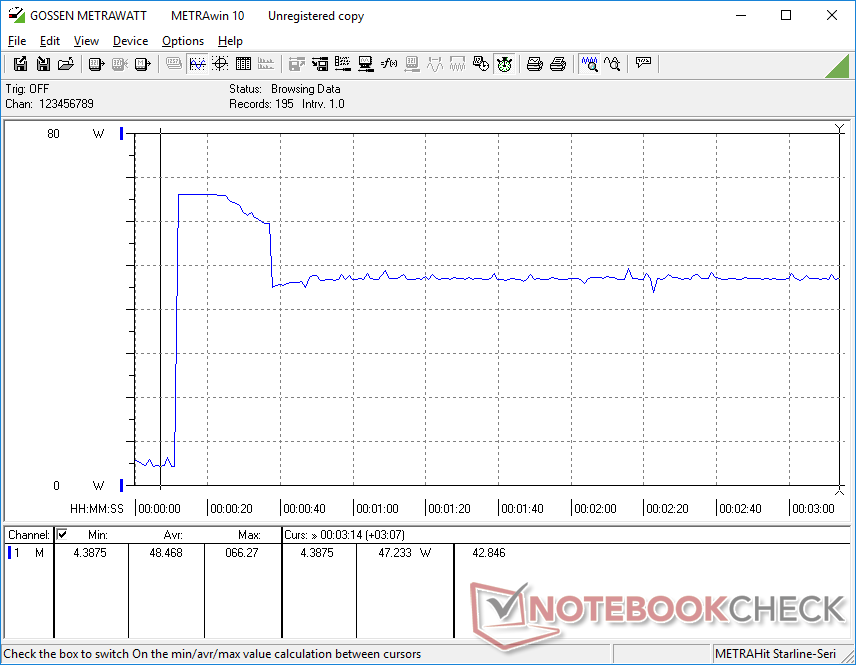Open the Device menu

click(x=130, y=41)
